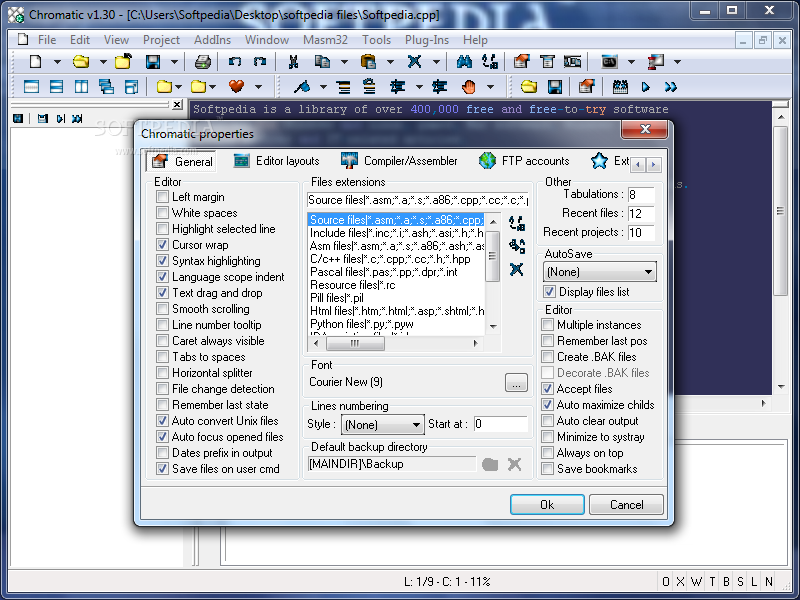This screenshot has height=600, width=800.
Task: Open the Lines numbering Style dropdown
Action: tap(383, 424)
